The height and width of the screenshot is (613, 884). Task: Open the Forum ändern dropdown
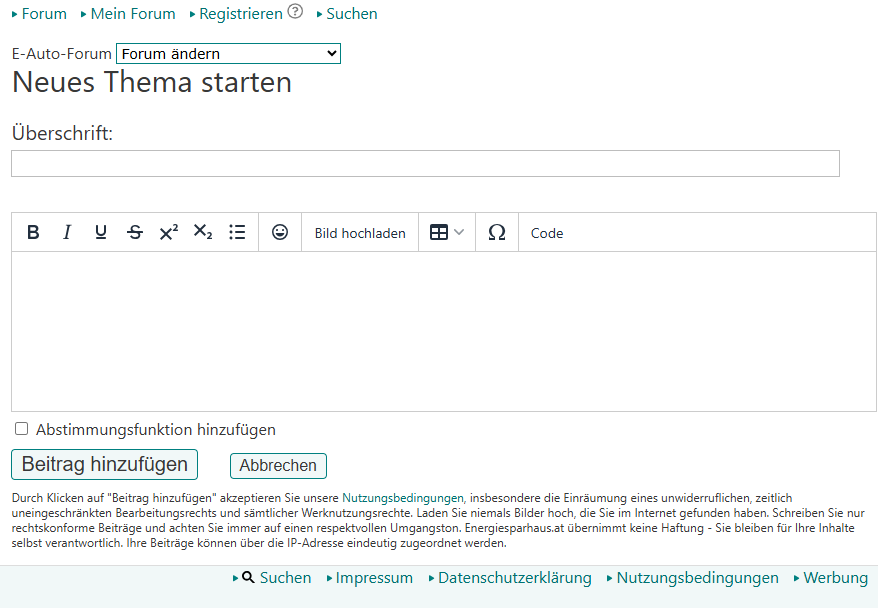(x=228, y=54)
